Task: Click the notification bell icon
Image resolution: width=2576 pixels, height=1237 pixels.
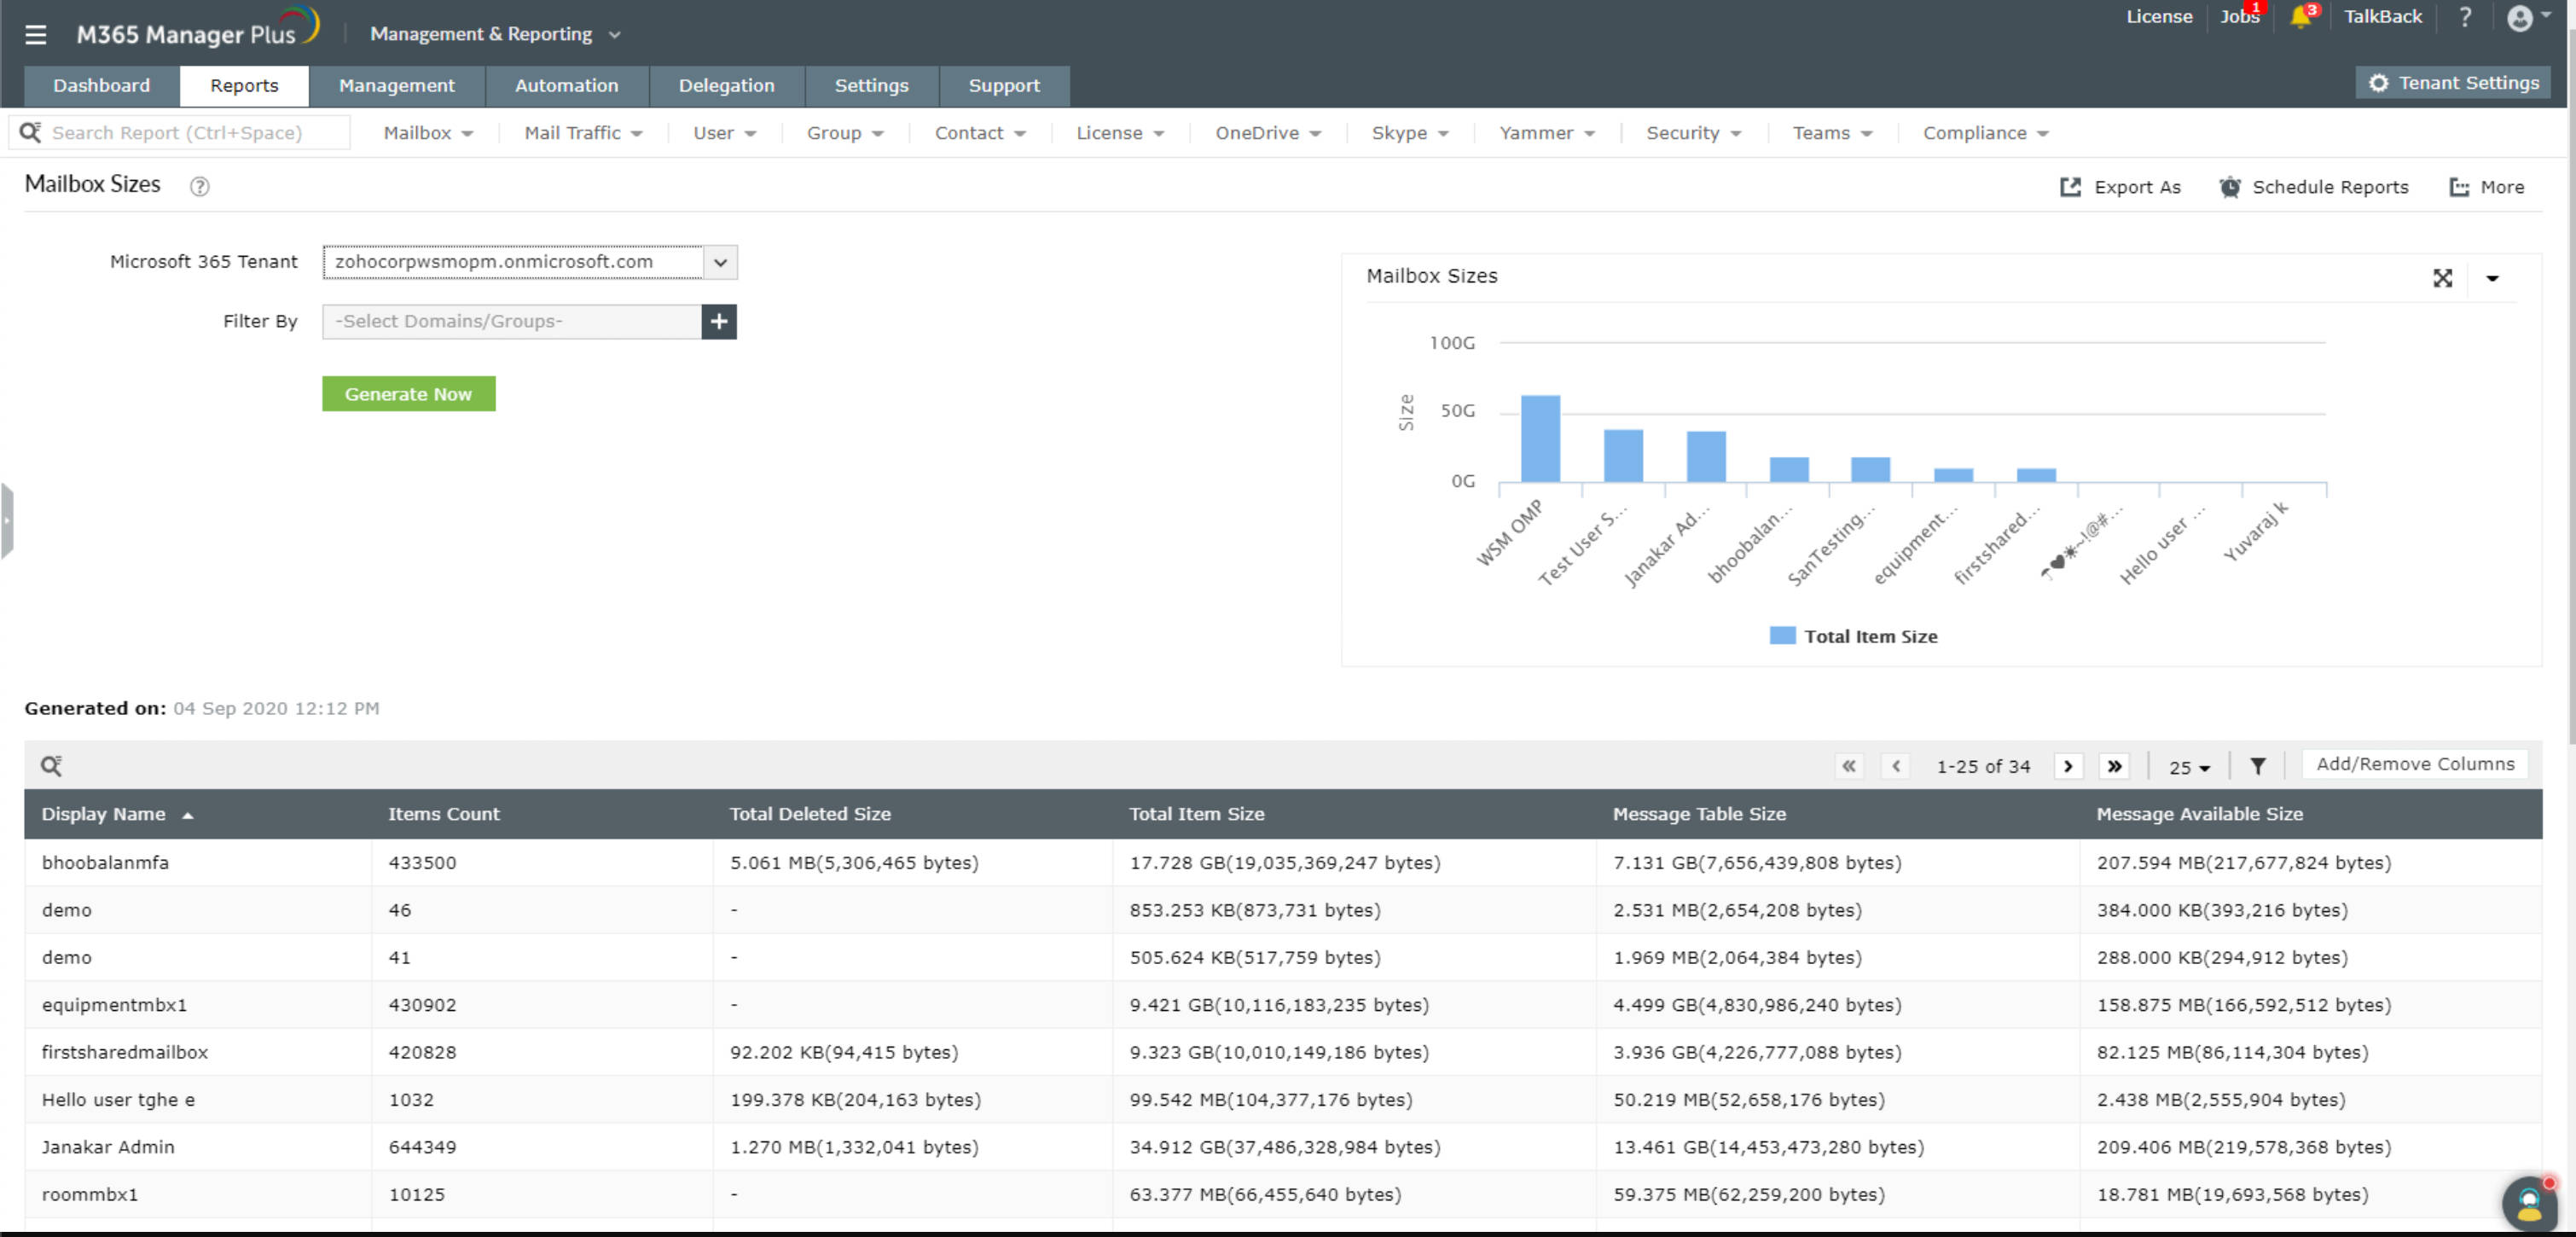Action: click(x=2299, y=17)
